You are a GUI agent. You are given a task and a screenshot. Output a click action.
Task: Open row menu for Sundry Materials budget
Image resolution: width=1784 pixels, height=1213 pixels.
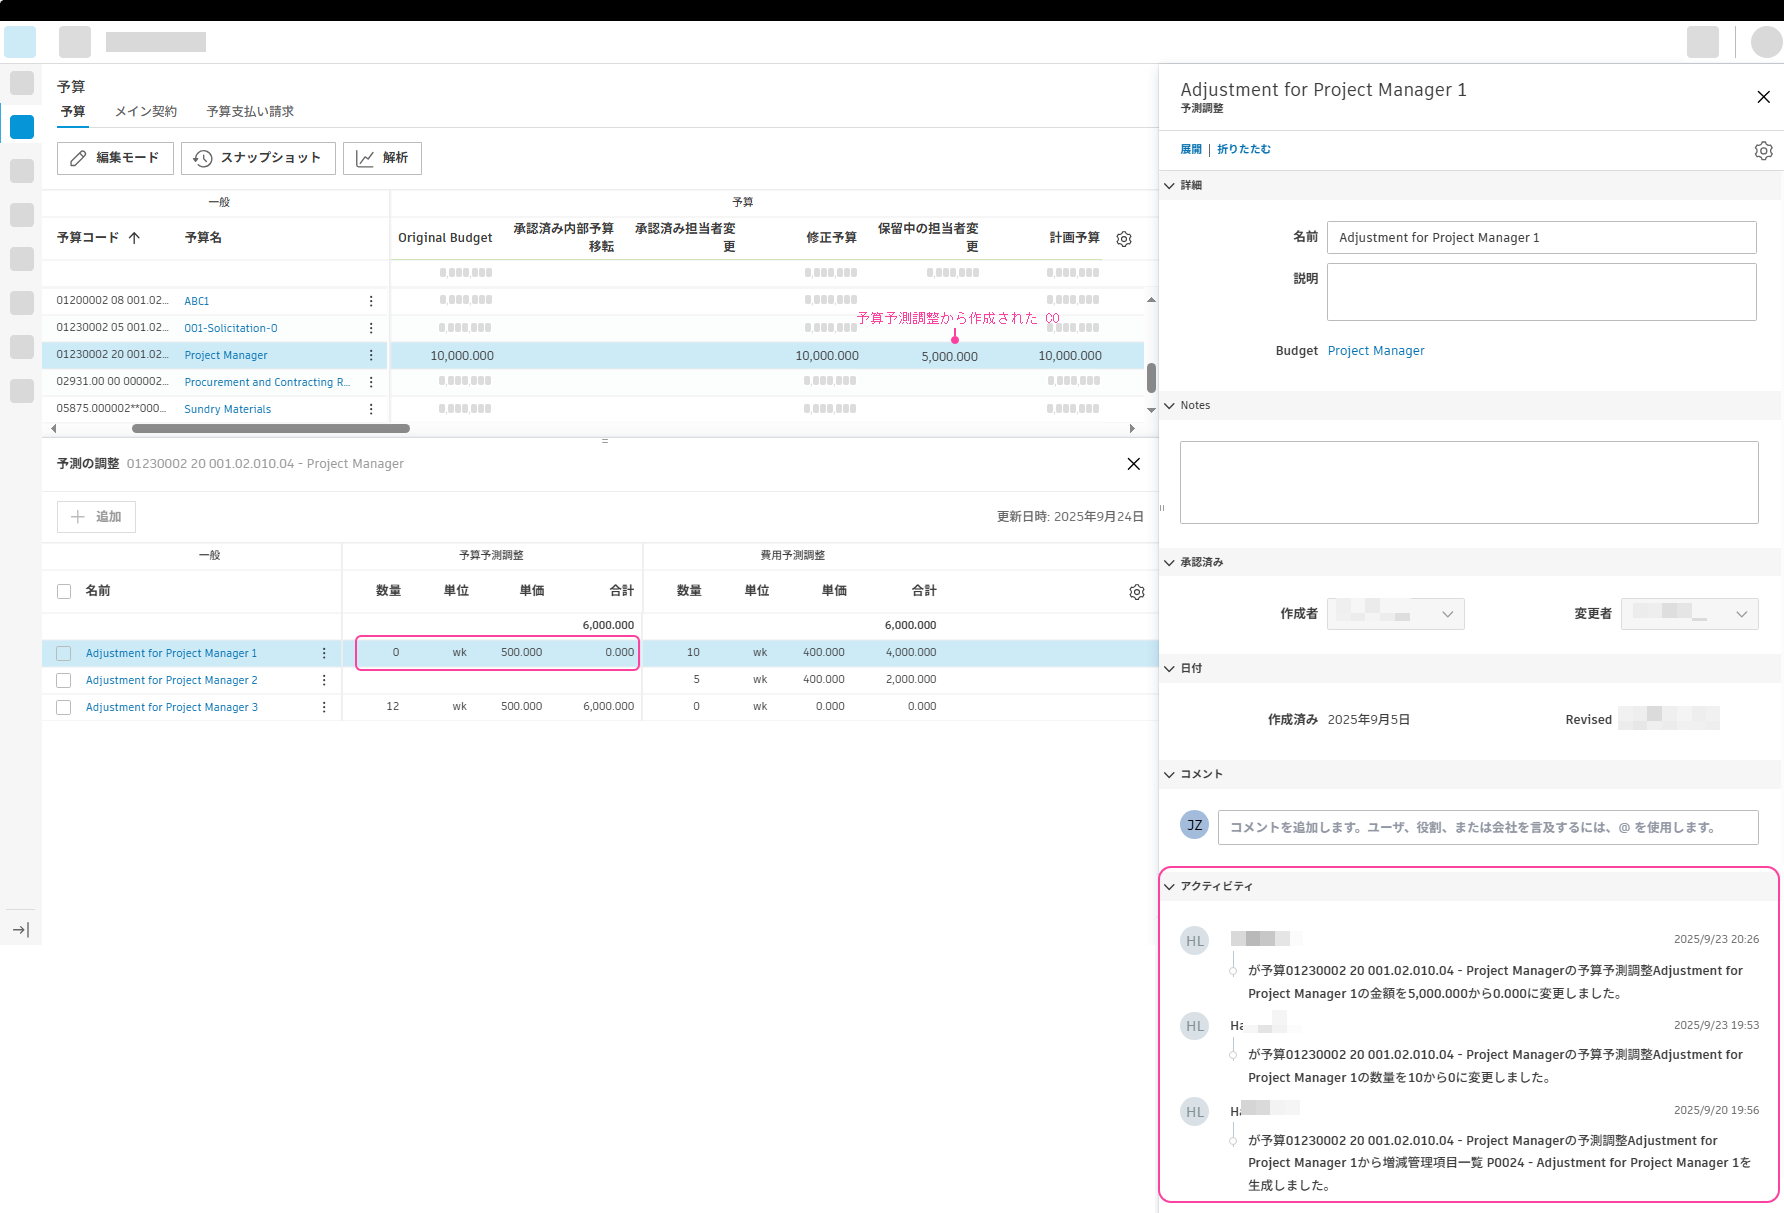pyautogui.click(x=371, y=409)
